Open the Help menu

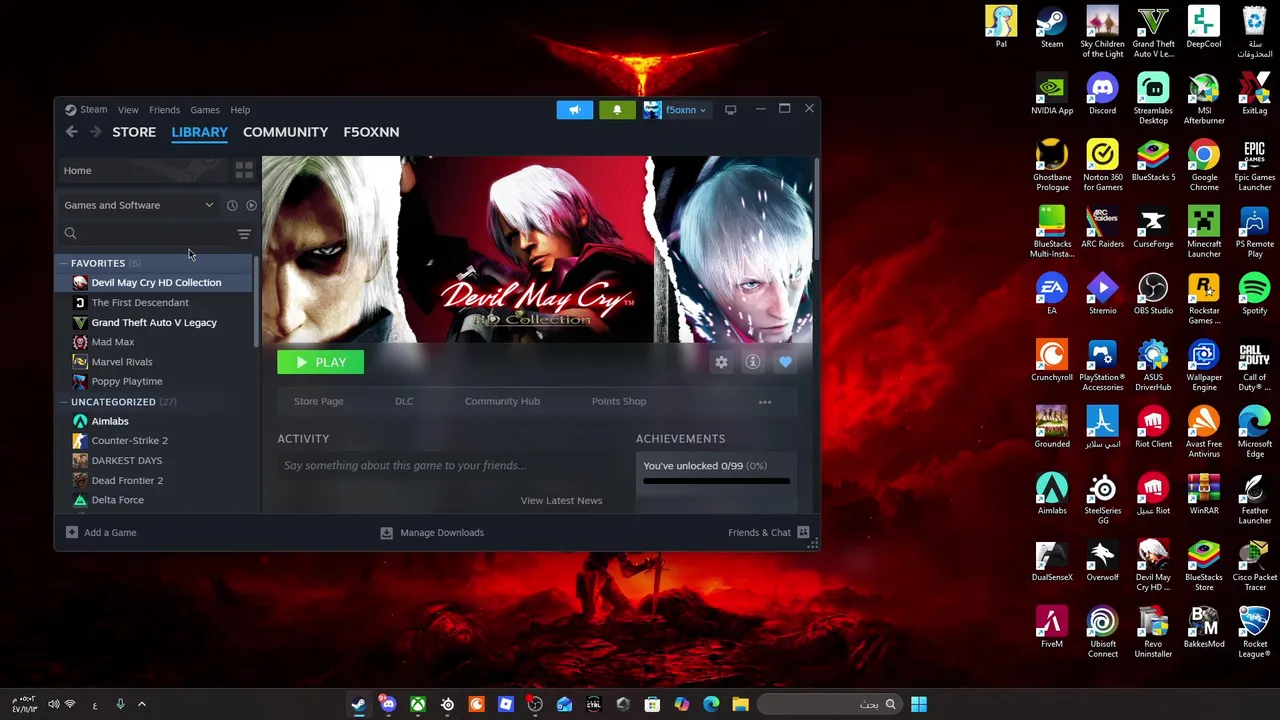(x=240, y=110)
